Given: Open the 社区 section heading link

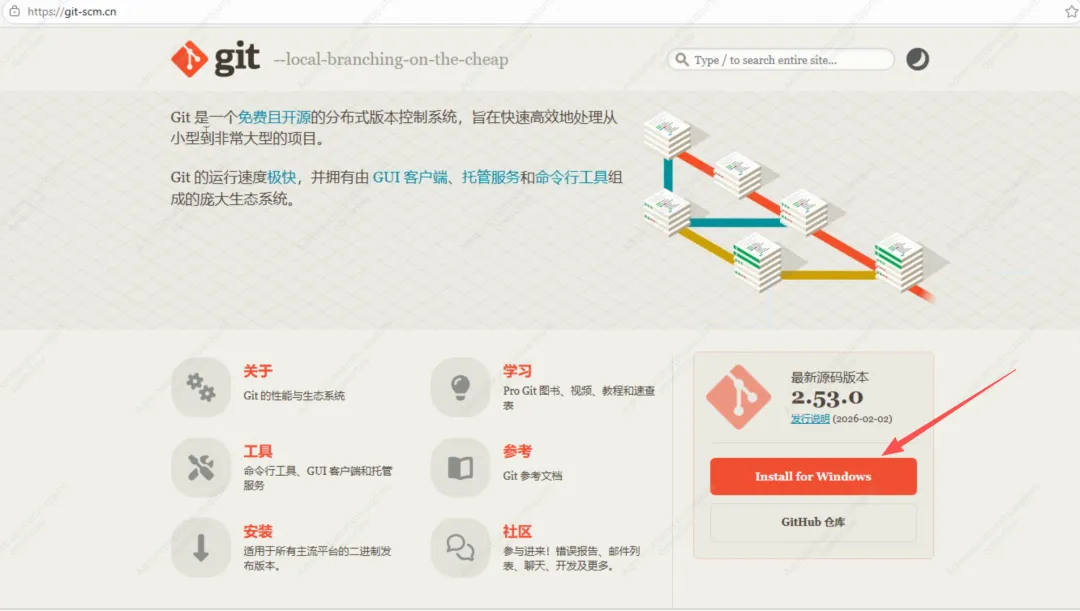Looking at the screenshot, I should click(x=517, y=532).
